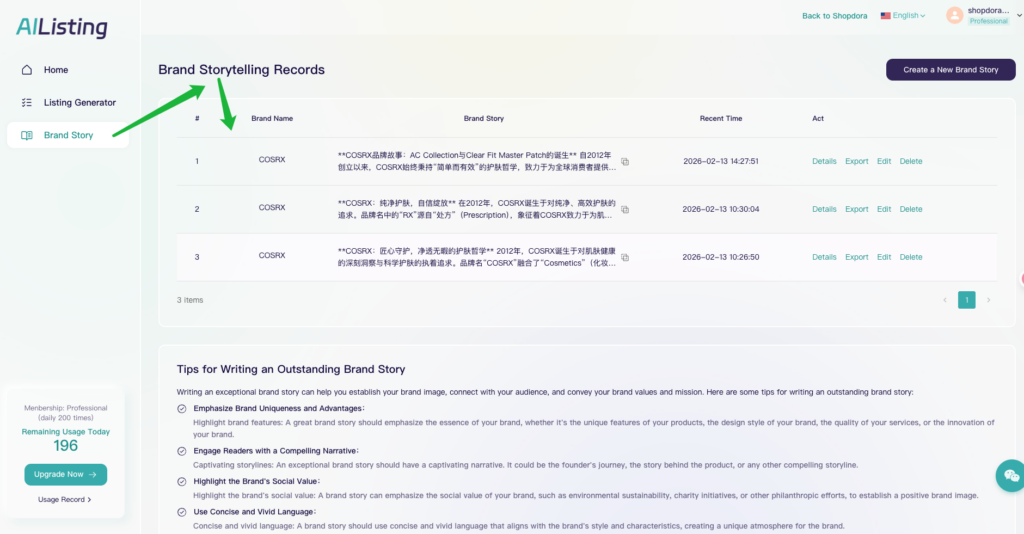Viewport: 1024px width, 534px height.
Task: Click the Home icon in the sidebar
Action: point(27,70)
